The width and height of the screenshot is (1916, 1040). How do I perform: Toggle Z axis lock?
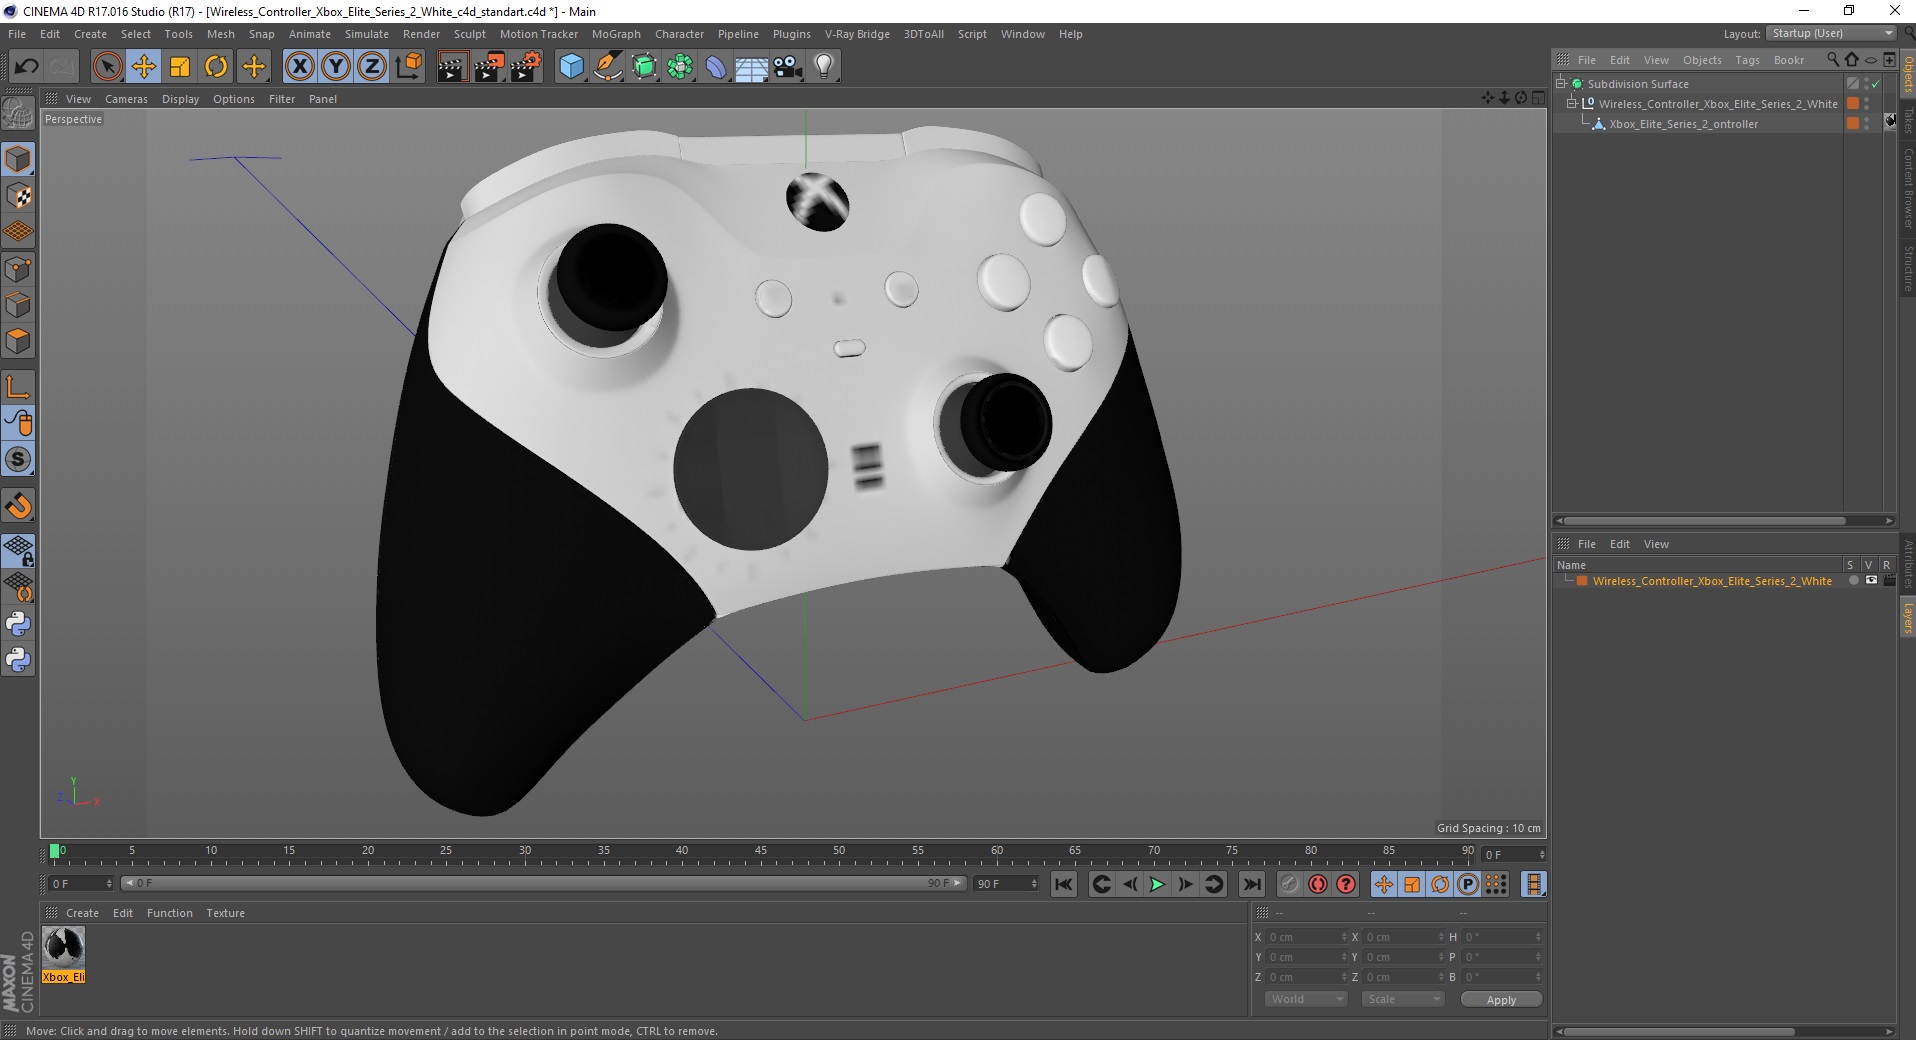[371, 67]
